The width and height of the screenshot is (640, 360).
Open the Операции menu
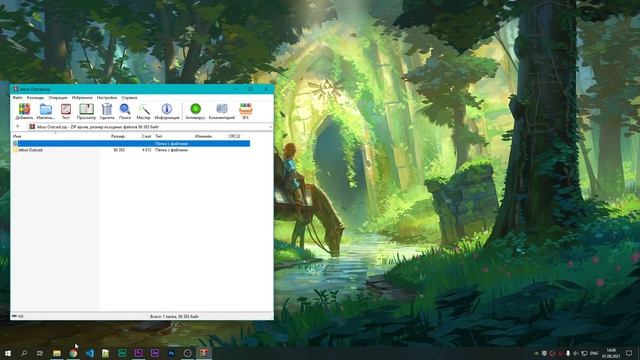pyautogui.click(x=58, y=98)
